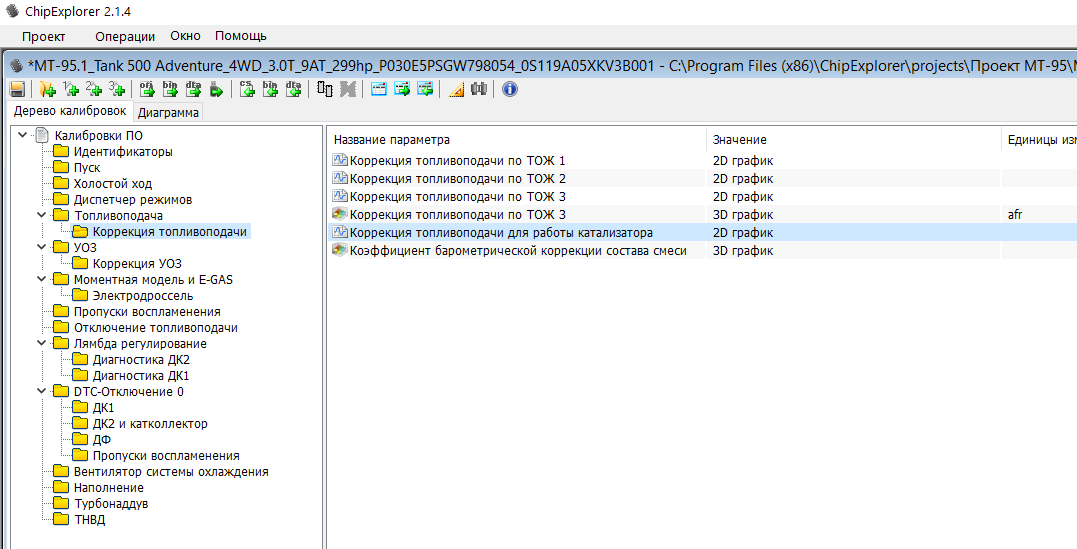Image resolution: width=1077 pixels, height=549 pixels.
Task: Click the triangle ruler toolbar icon
Action: pyautogui.click(x=456, y=89)
